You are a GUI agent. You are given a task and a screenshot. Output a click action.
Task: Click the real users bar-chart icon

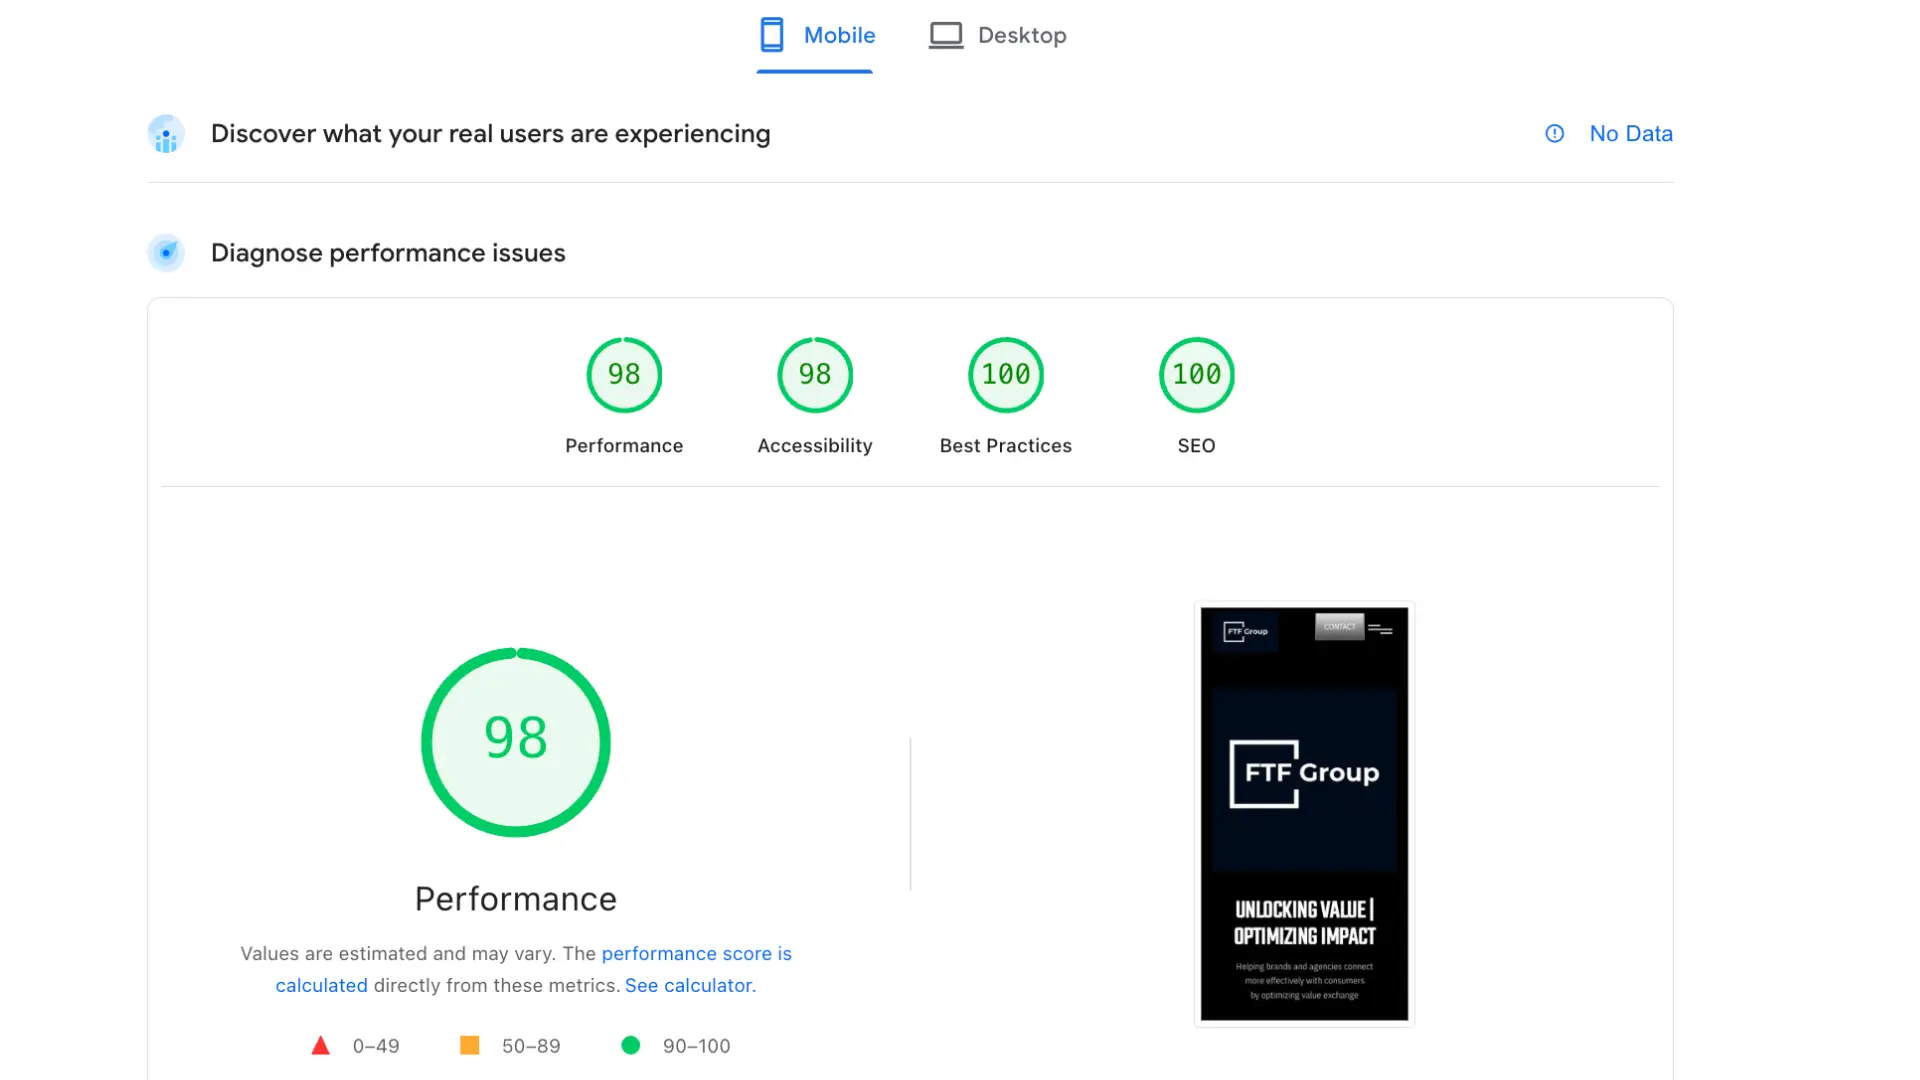coord(166,133)
